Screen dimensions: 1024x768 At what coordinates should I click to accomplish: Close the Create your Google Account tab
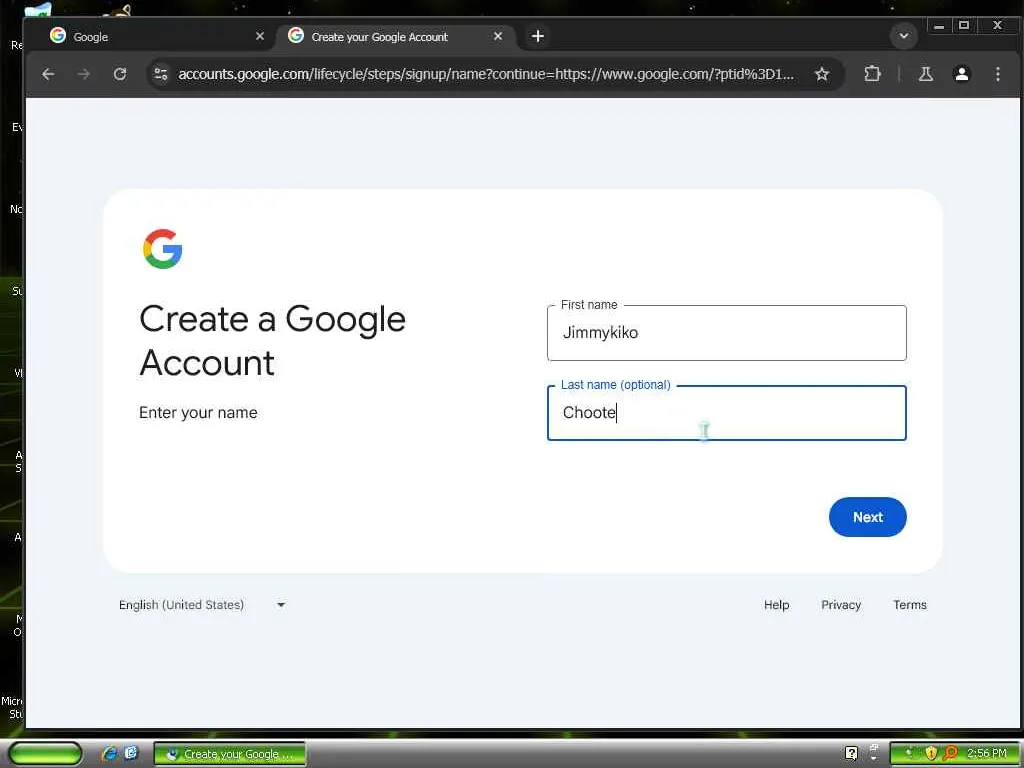(498, 37)
